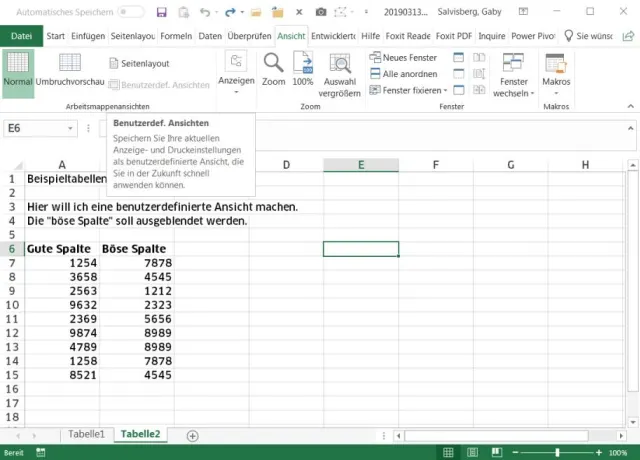
Task: Click Neues Fenster button
Action: tap(410, 58)
